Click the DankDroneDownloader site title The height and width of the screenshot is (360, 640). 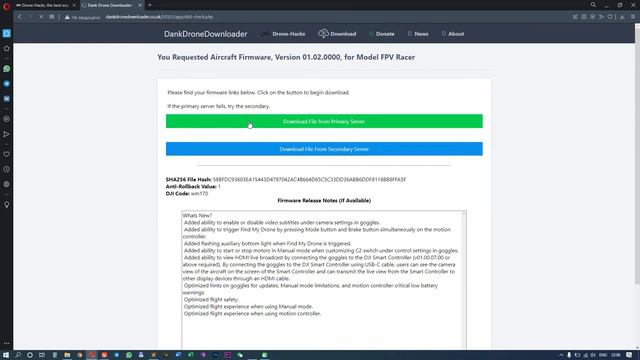click(205, 34)
